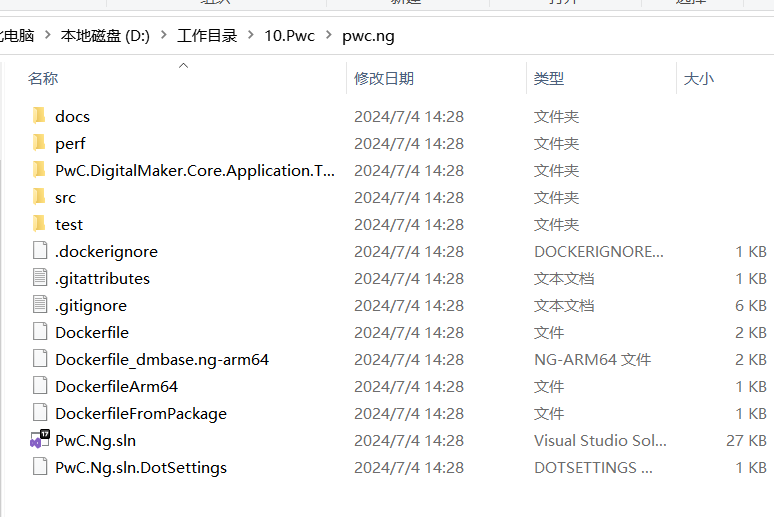Sort by the 类型 column header
Screen dimensions: 774x517
click(549, 79)
